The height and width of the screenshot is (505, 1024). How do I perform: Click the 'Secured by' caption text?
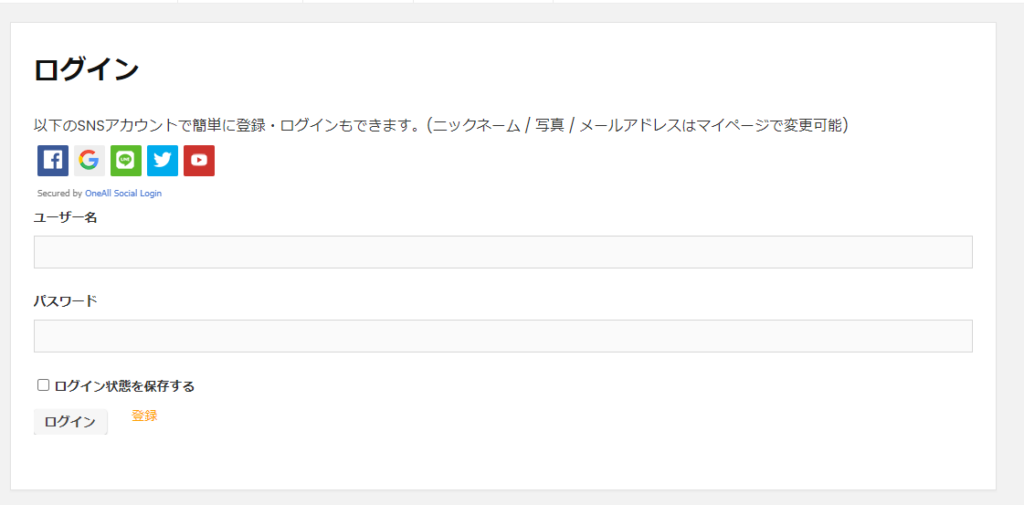(60, 194)
